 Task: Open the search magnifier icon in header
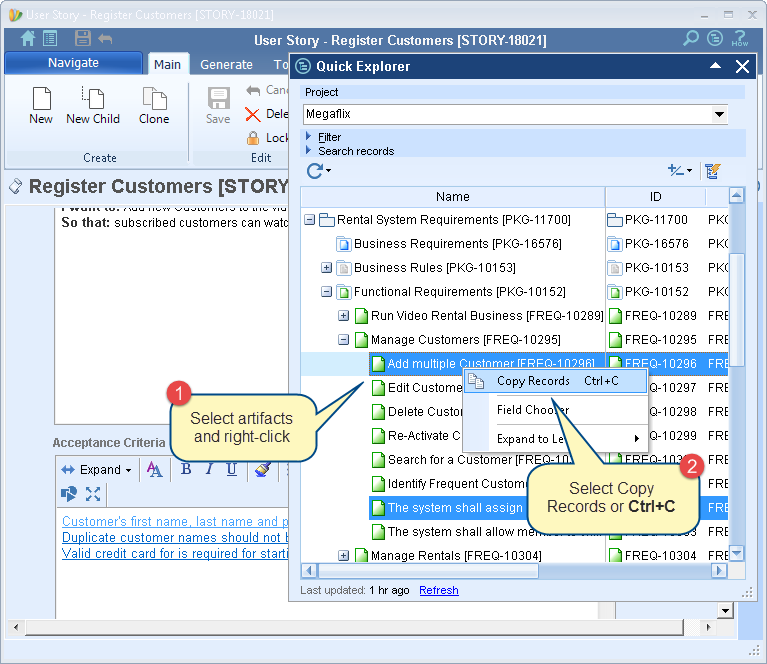coord(691,38)
